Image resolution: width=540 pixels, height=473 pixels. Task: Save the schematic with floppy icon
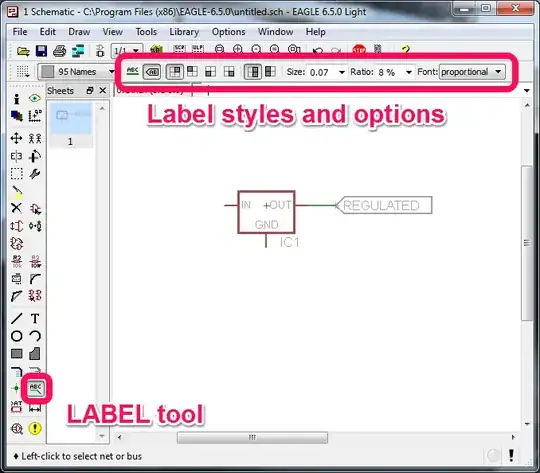(x=41, y=51)
